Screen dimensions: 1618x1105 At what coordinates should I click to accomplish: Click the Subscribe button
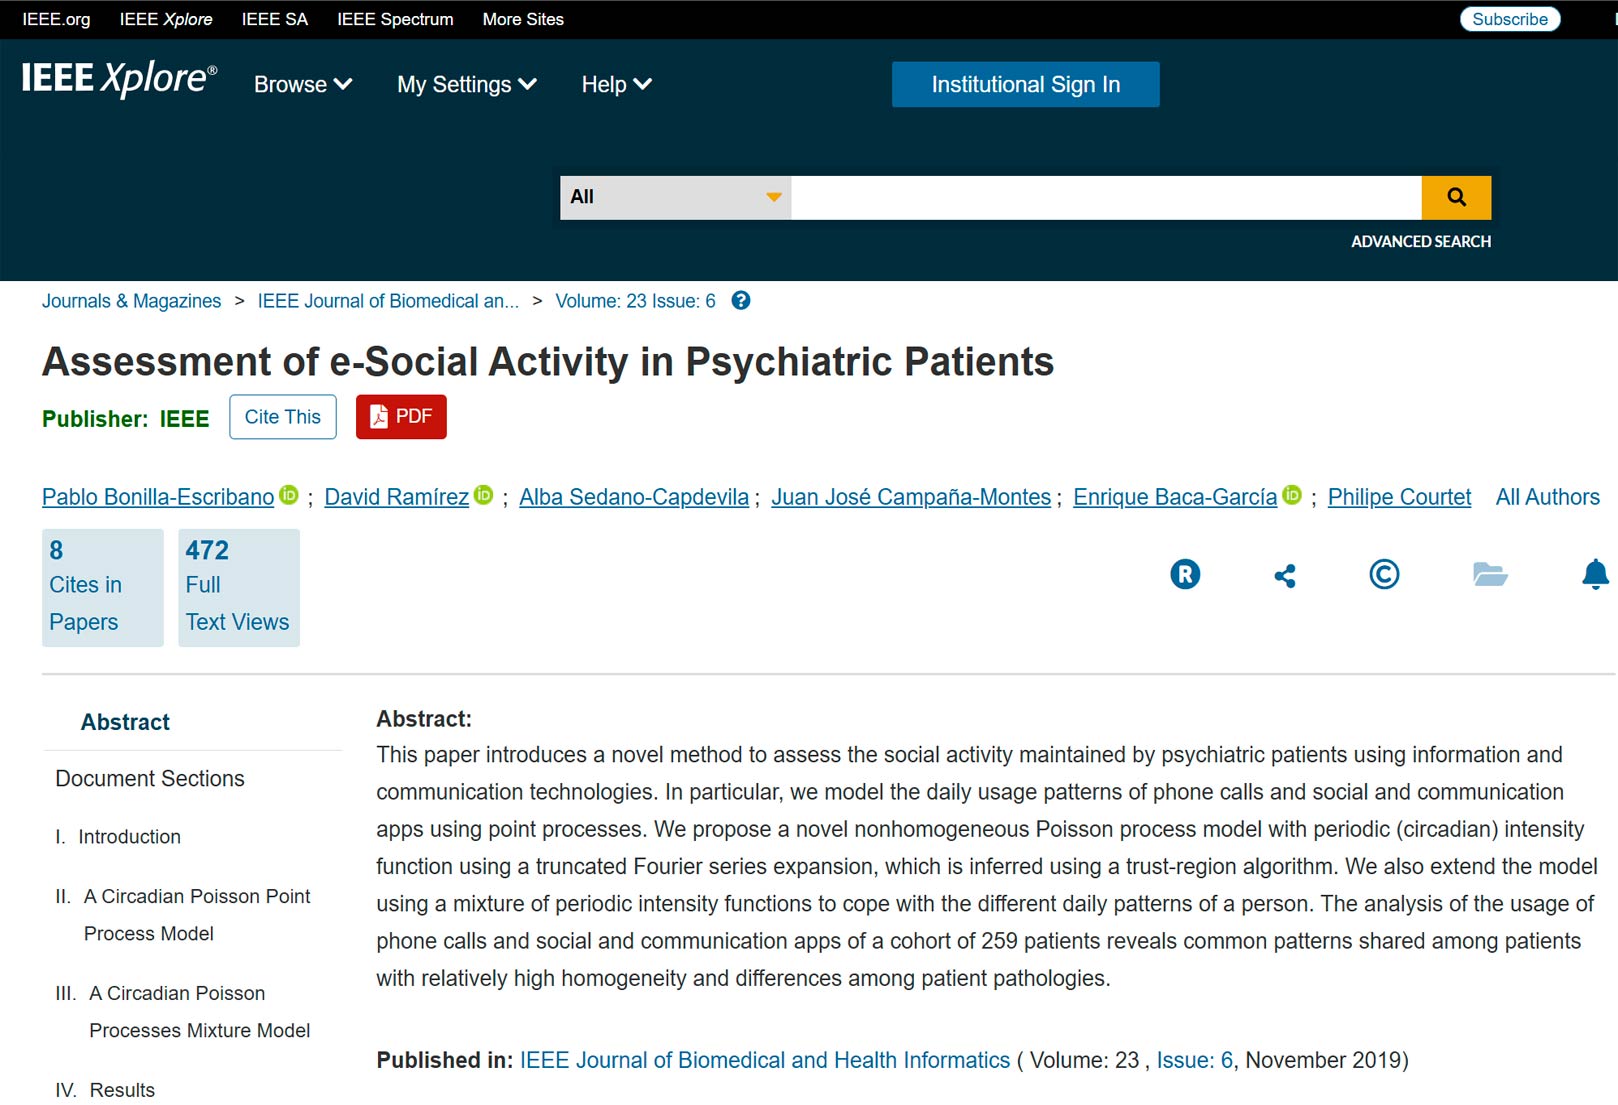click(1510, 19)
